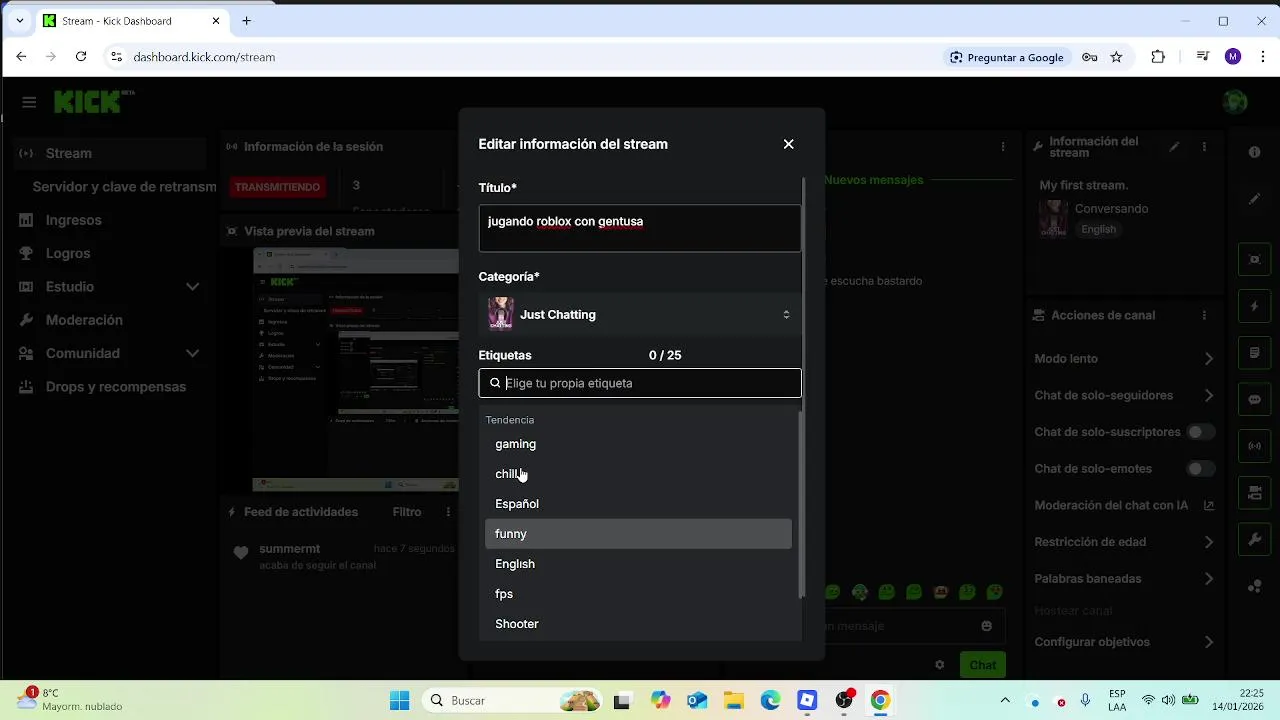Select the Shooter tag
1280x720 pixels.
coord(638,624)
